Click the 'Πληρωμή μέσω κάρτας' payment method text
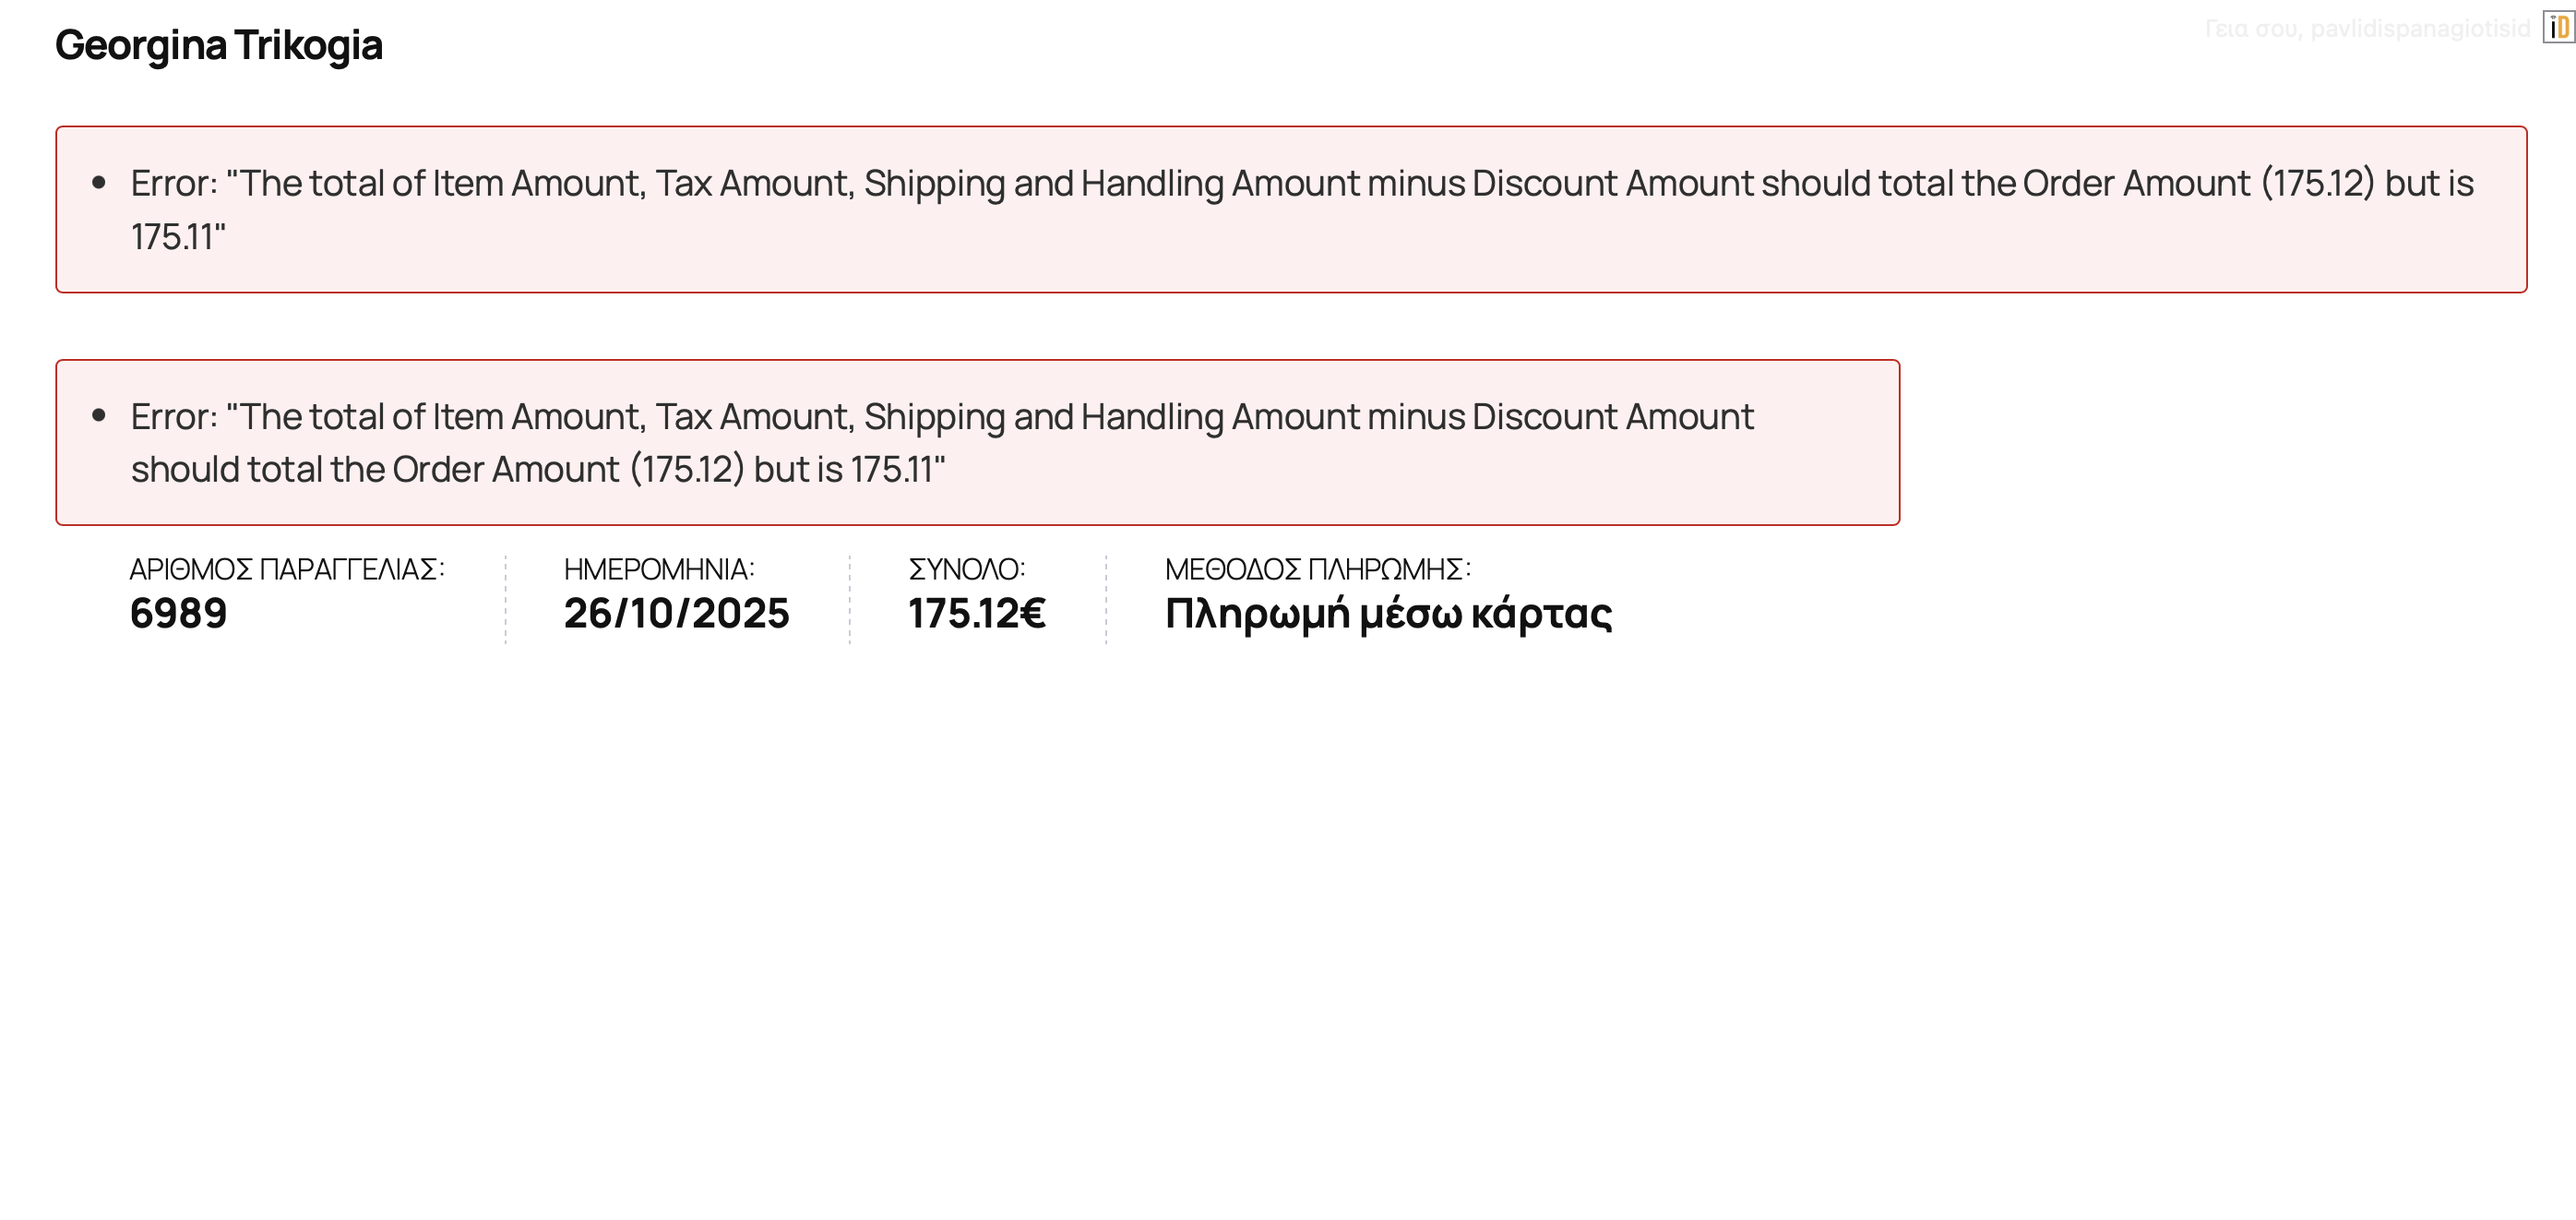Screen dimensions: 2576x1220 coord(1388,614)
